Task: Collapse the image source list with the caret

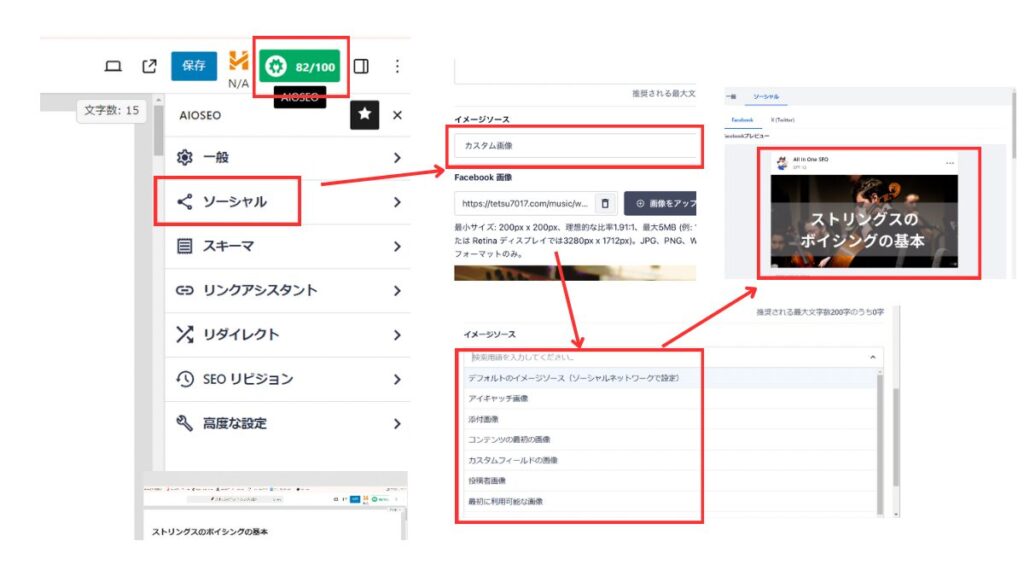Action: point(872,357)
